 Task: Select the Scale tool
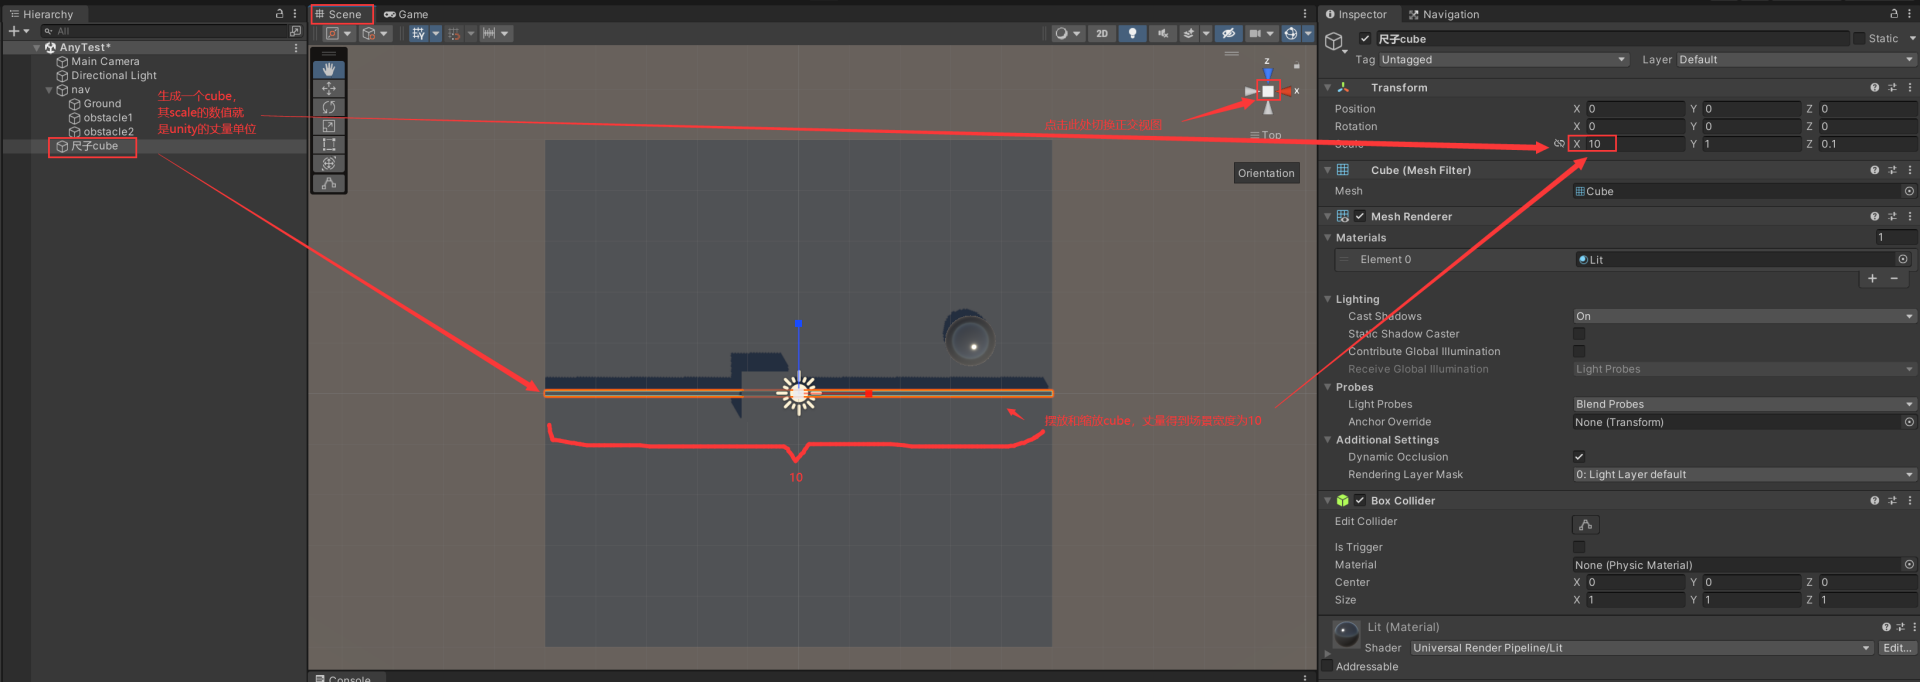point(329,126)
